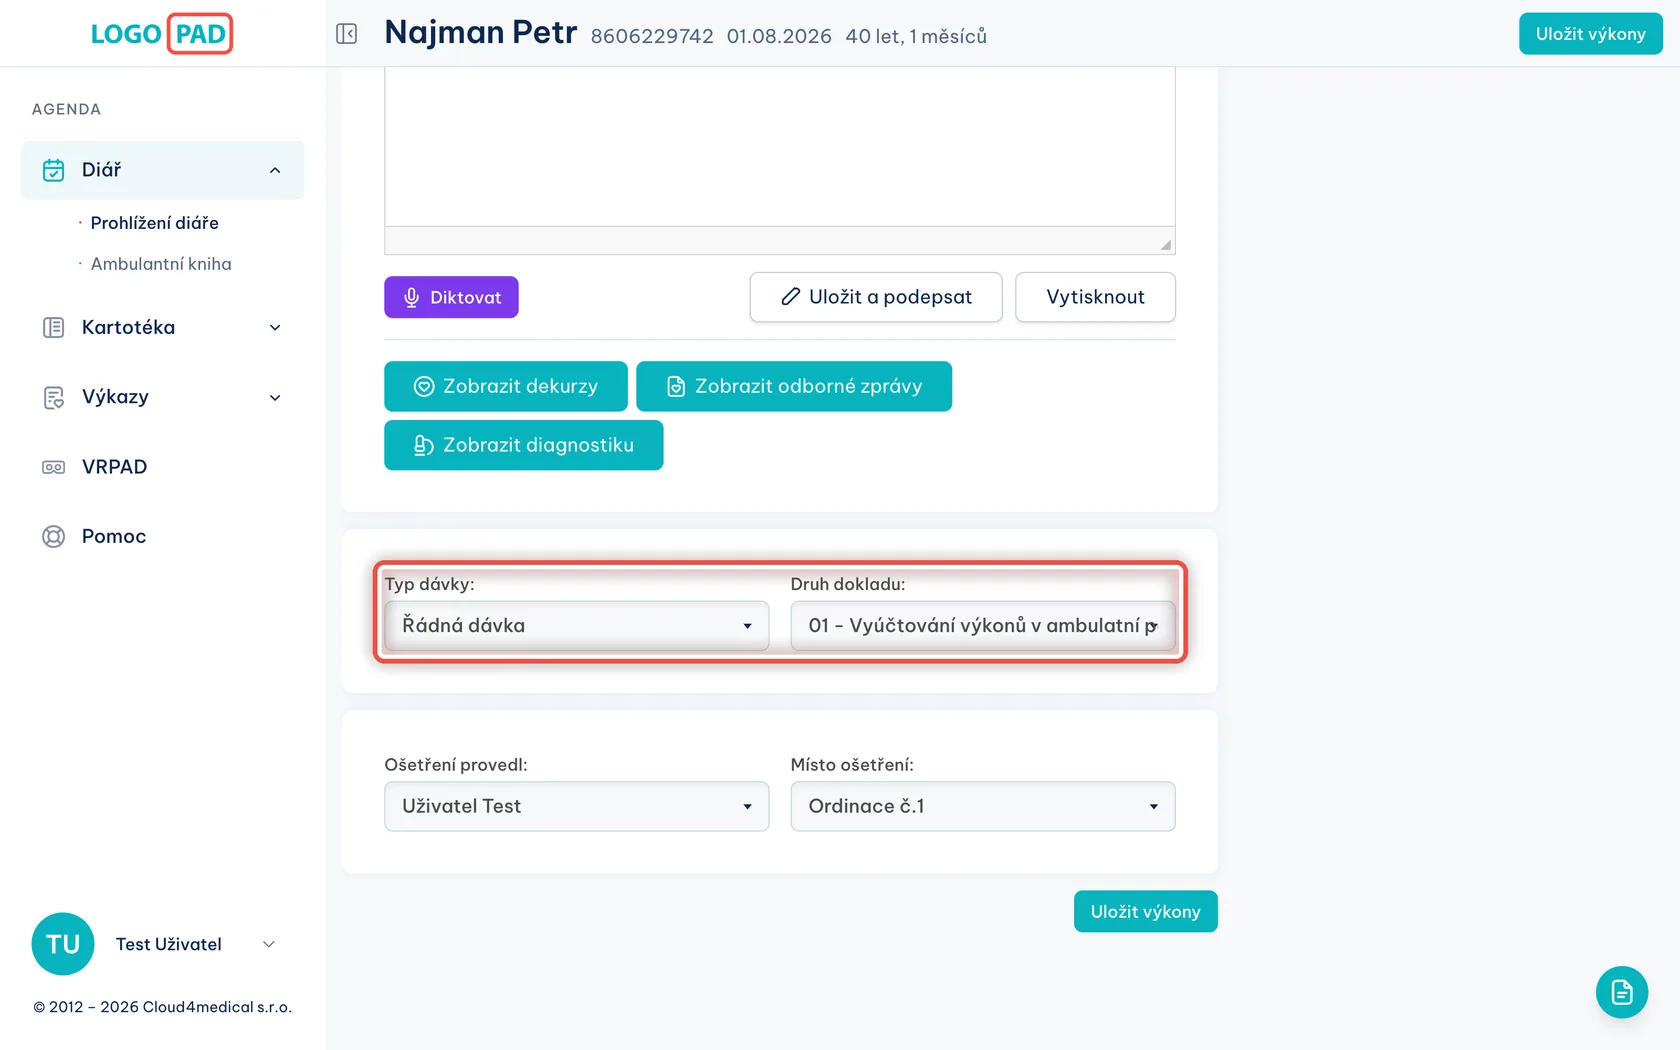Click the Uložit a podepsat button

[876, 297]
